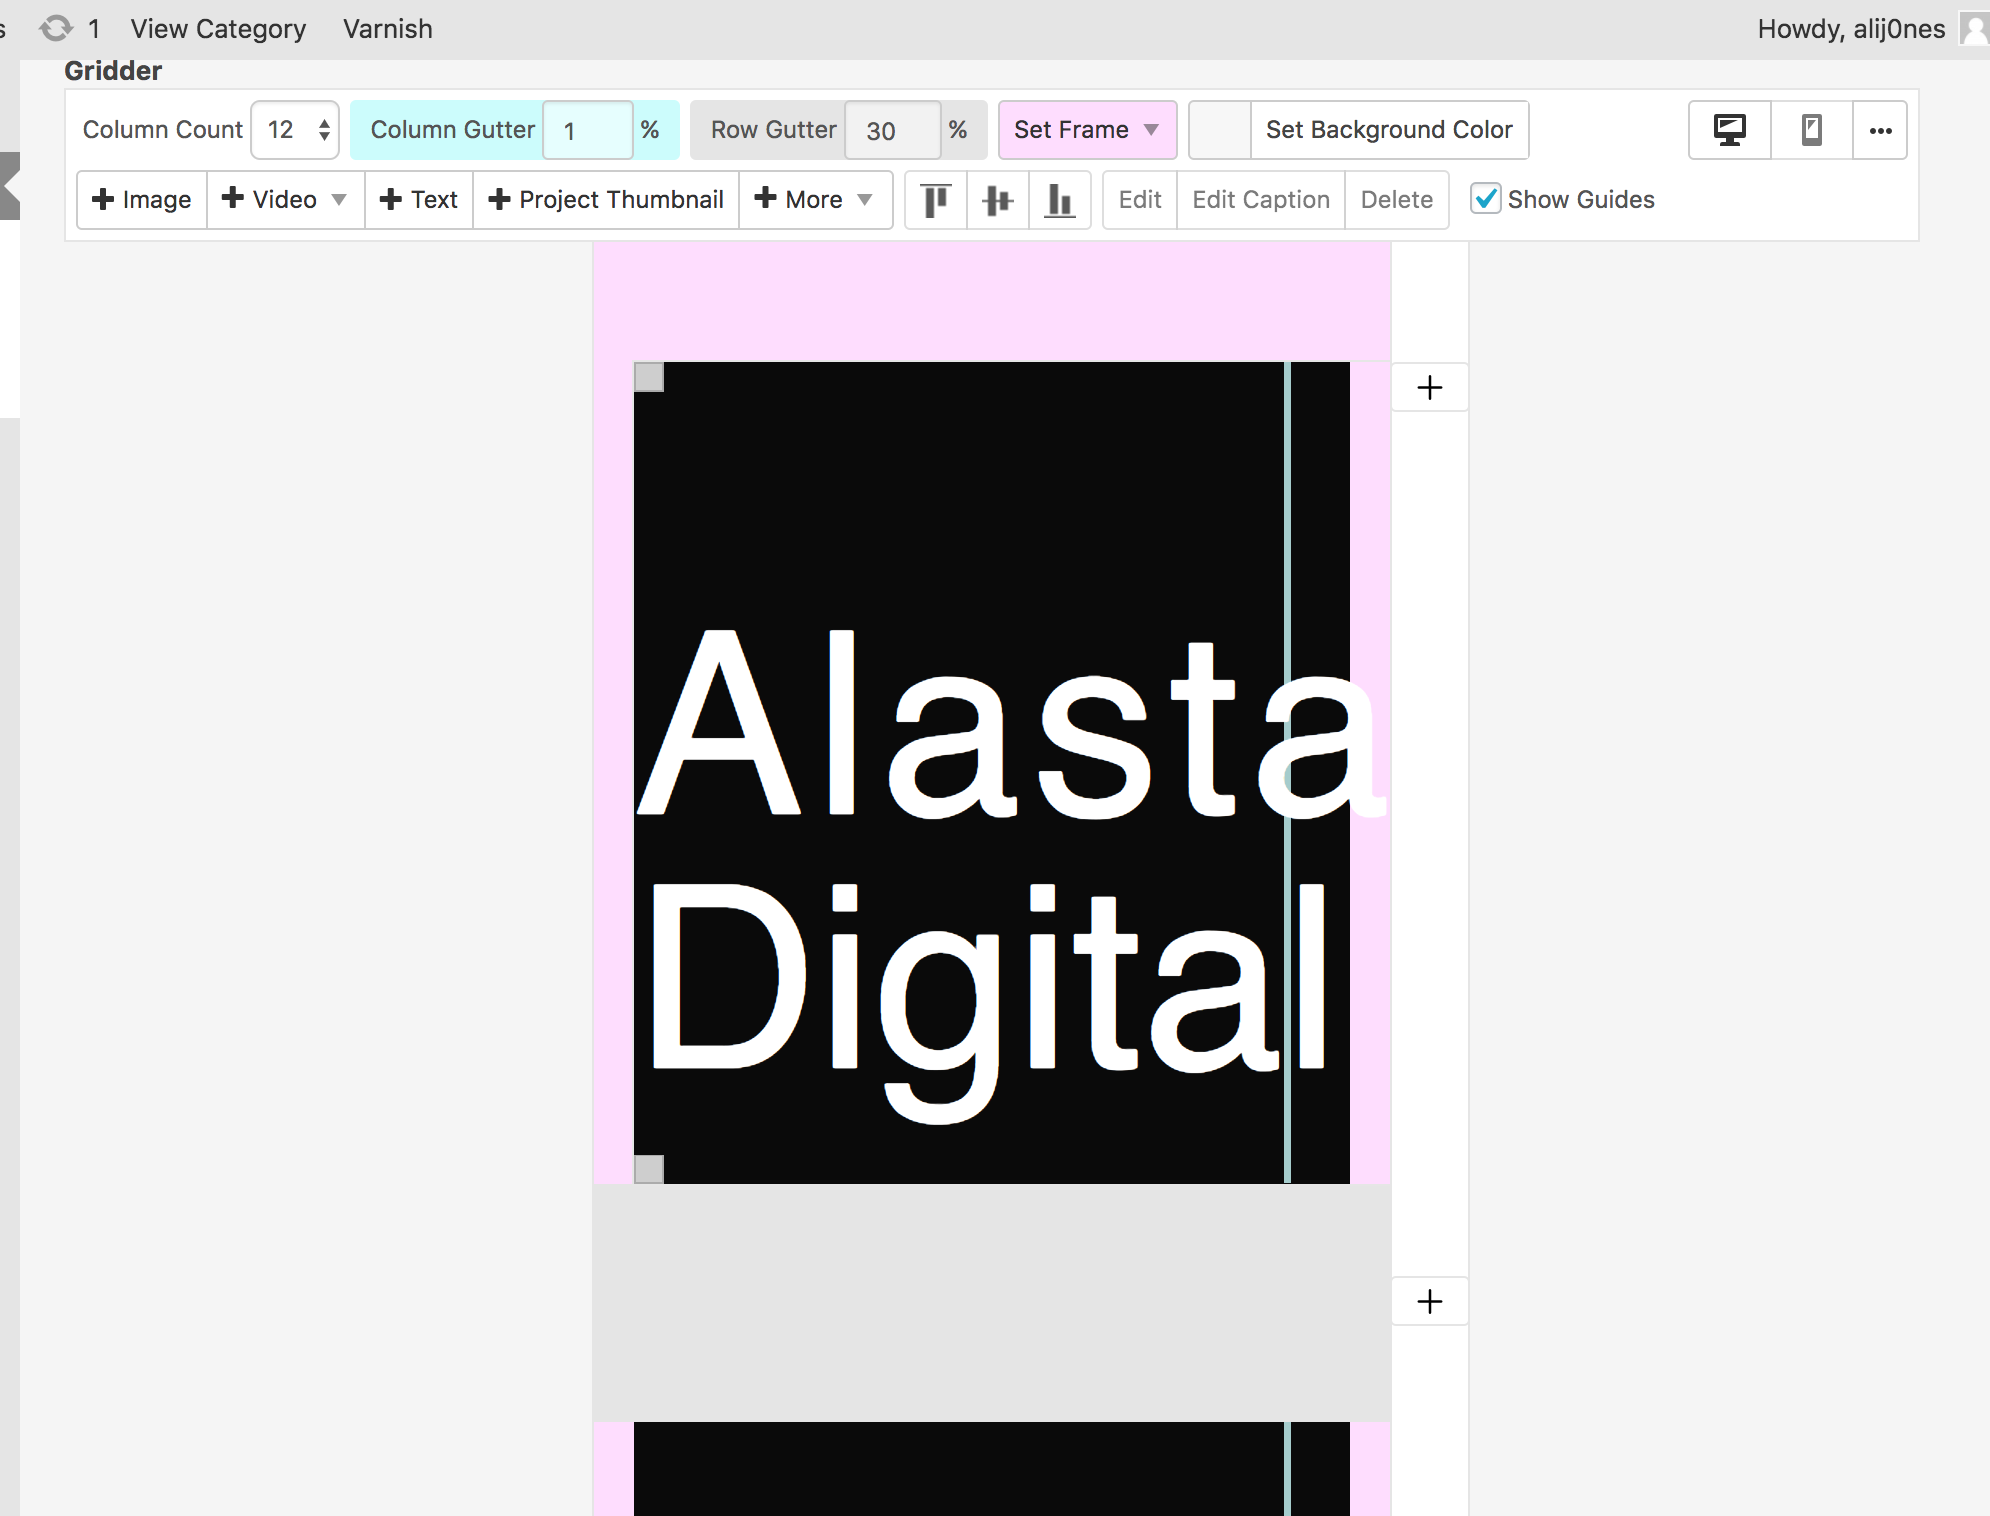Open the More elements dropdown
Viewport: 1990px width, 1516px height.
pos(814,200)
